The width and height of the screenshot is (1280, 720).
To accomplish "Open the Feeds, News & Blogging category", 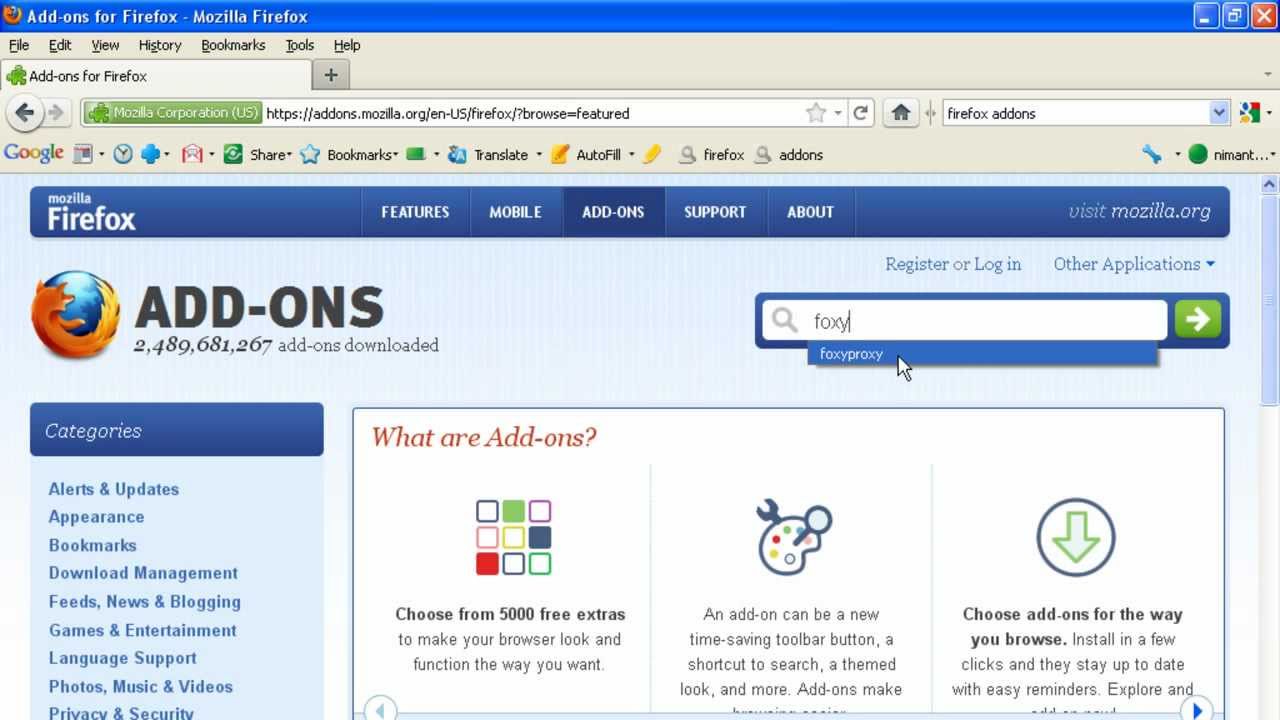I will point(145,602).
